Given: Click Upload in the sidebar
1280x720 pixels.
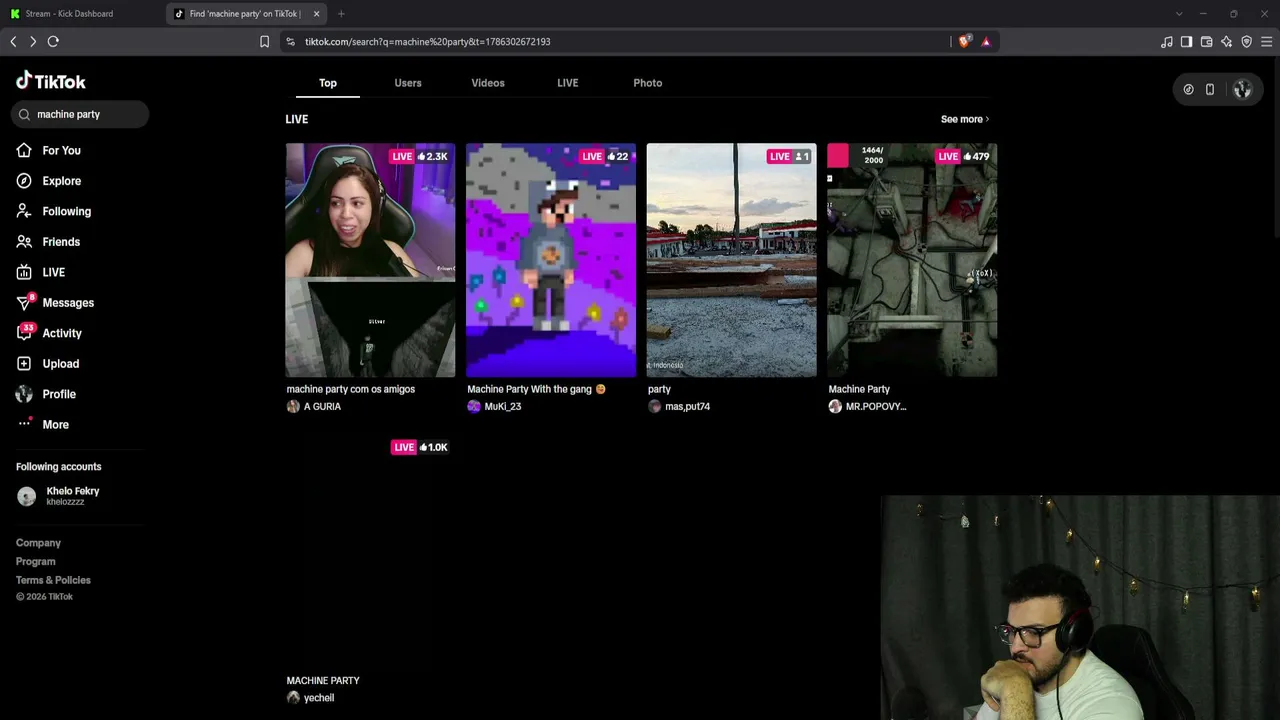Looking at the screenshot, I should click(60, 364).
